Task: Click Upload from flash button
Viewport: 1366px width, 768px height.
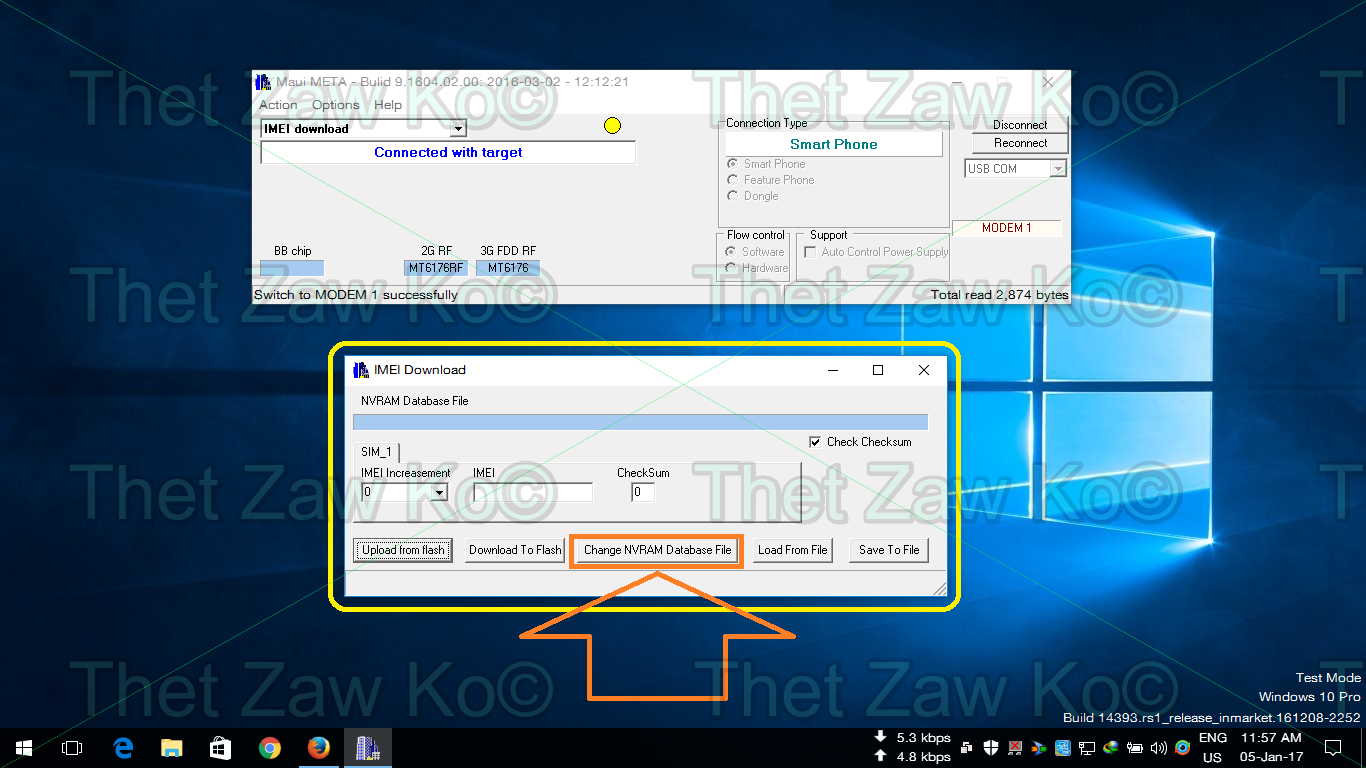Action: click(x=403, y=550)
